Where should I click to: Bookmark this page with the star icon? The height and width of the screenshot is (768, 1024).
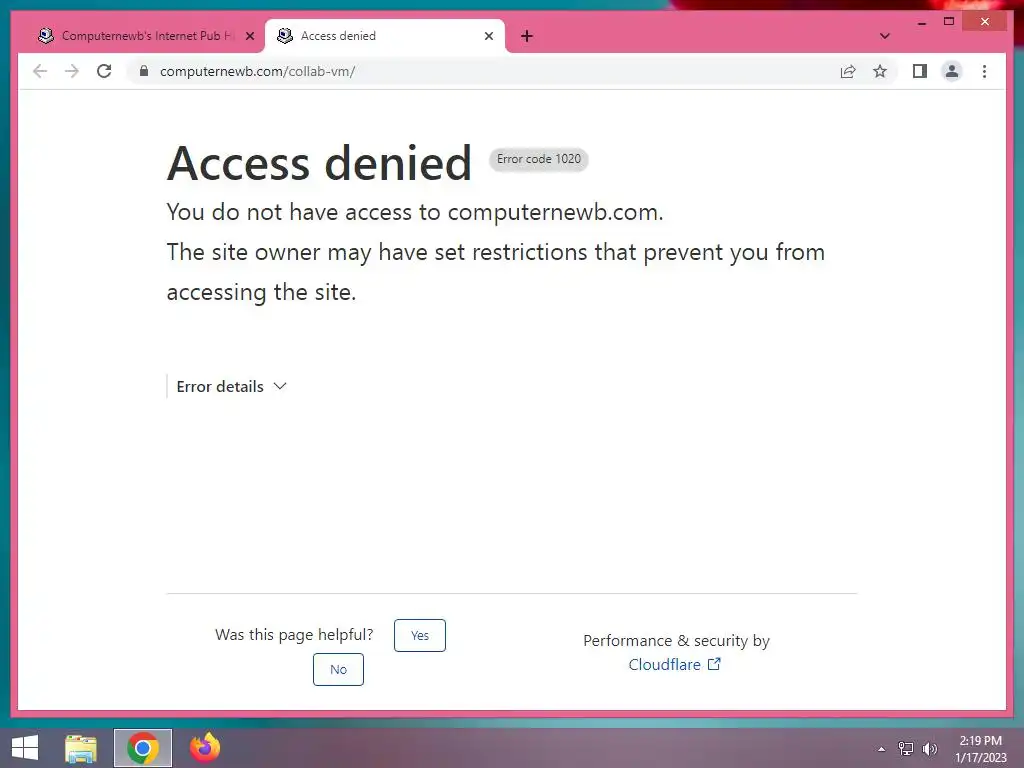880,71
